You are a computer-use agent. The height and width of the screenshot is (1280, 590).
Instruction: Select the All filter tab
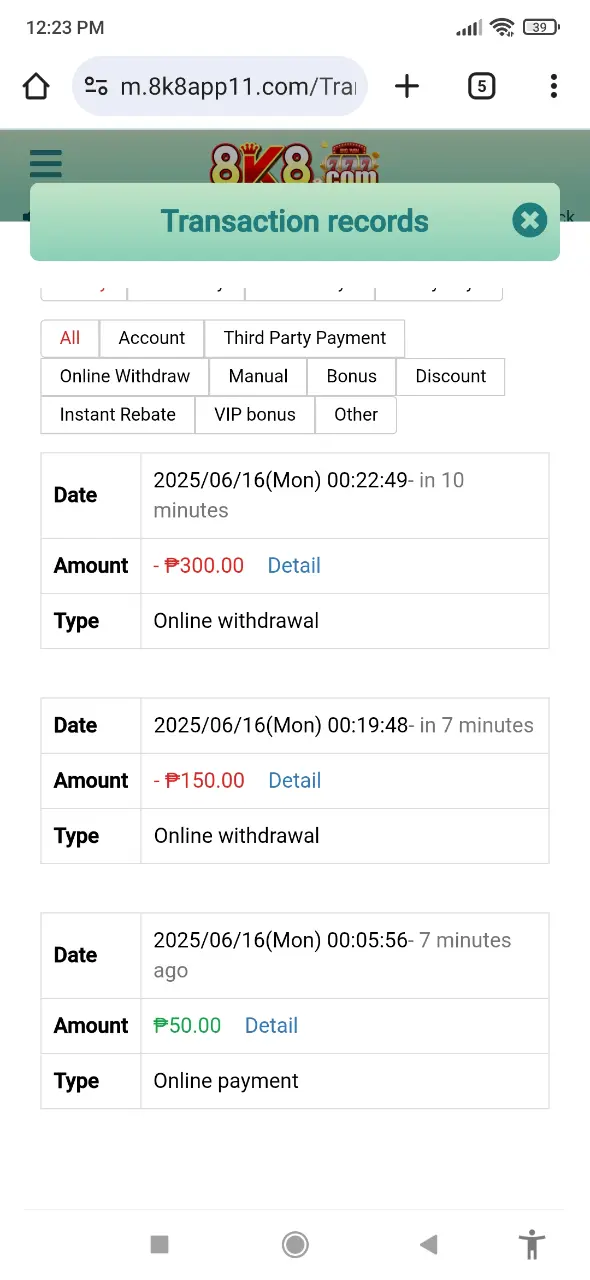point(70,338)
